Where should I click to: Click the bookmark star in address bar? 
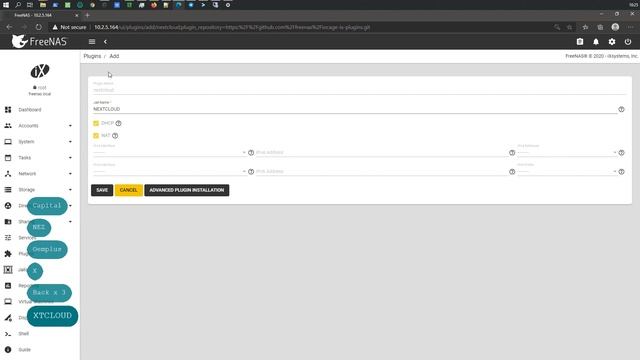569,27
